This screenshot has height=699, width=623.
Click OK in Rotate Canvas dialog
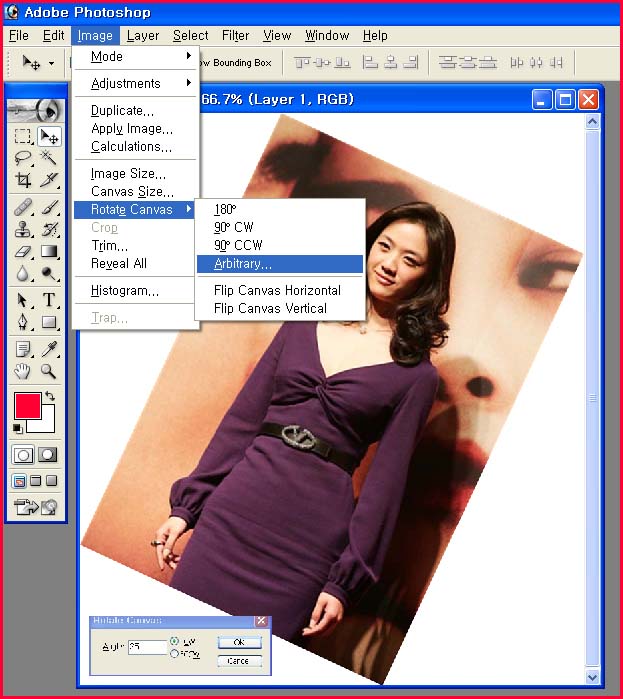[239, 642]
